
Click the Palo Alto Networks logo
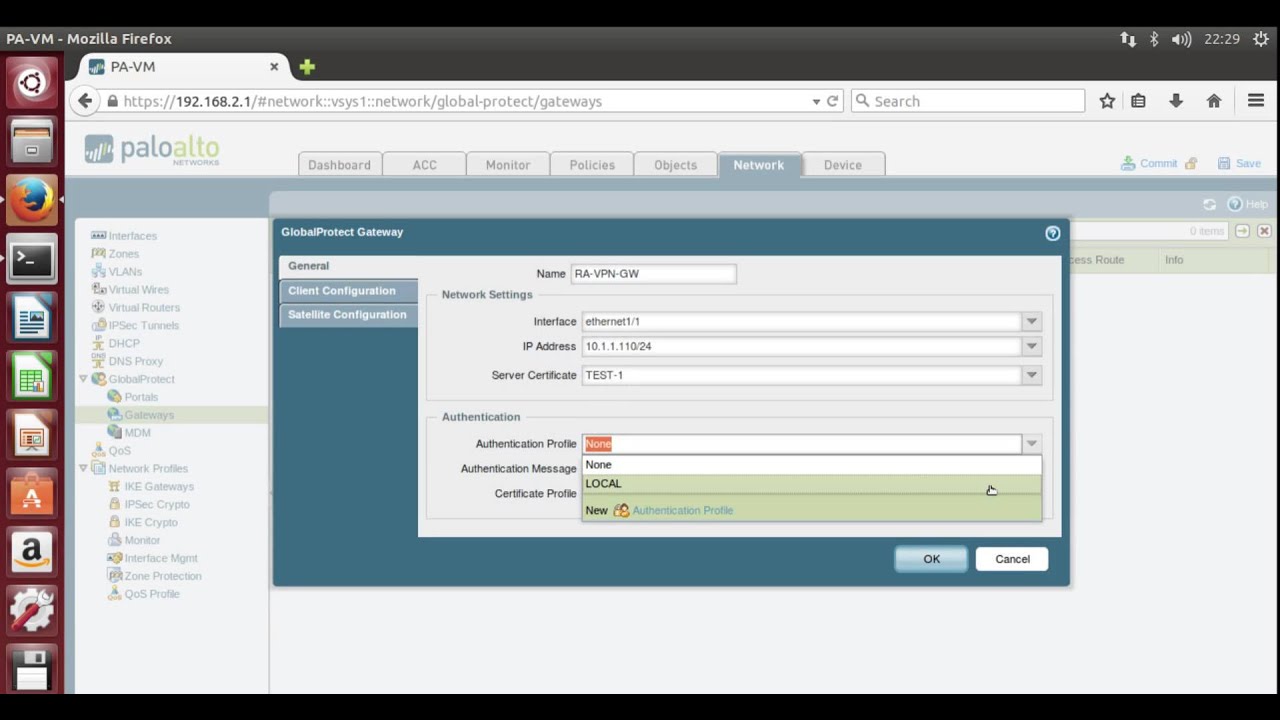point(152,150)
